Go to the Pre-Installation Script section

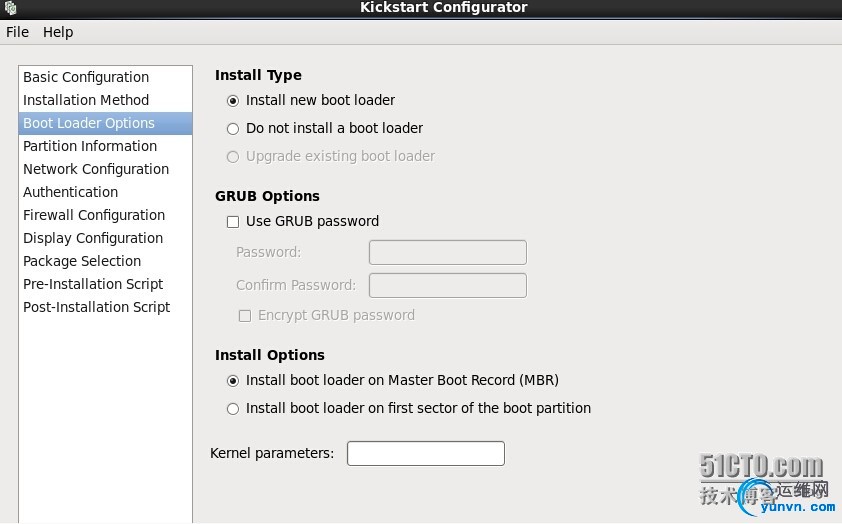tap(93, 284)
